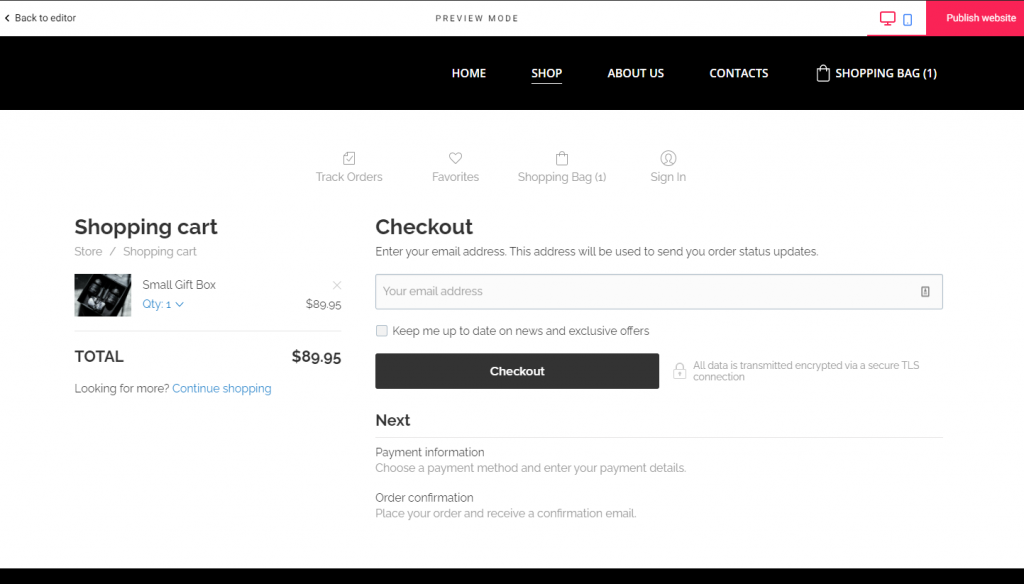Image resolution: width=1024 pixels, height=584 pixels.
Task: Open Favorites heart icon
Action: 455,158
